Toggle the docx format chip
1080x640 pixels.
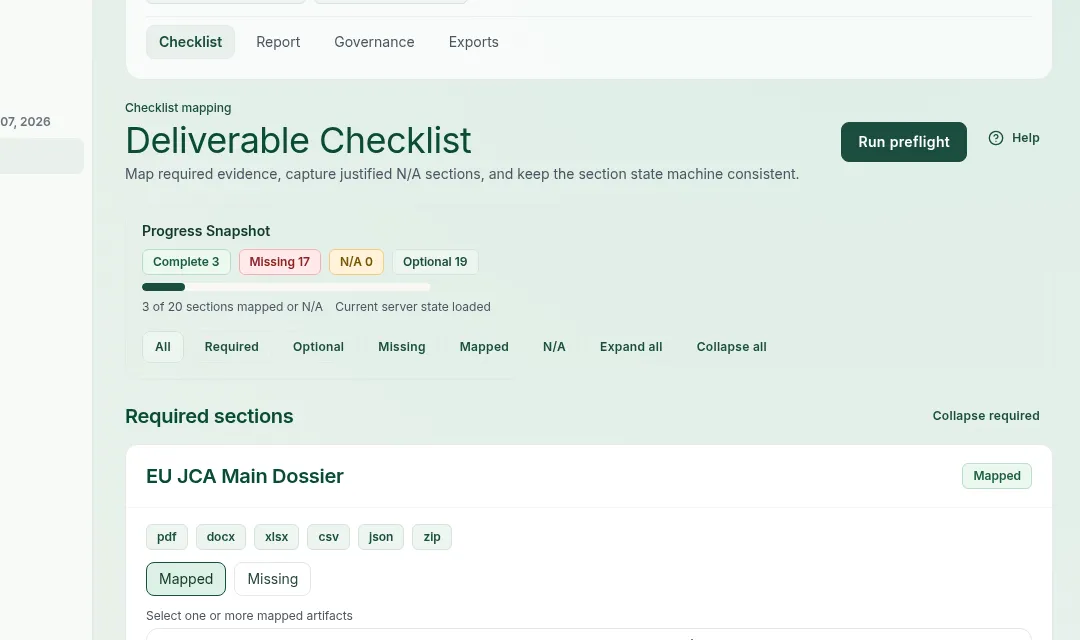coord(220,536)
